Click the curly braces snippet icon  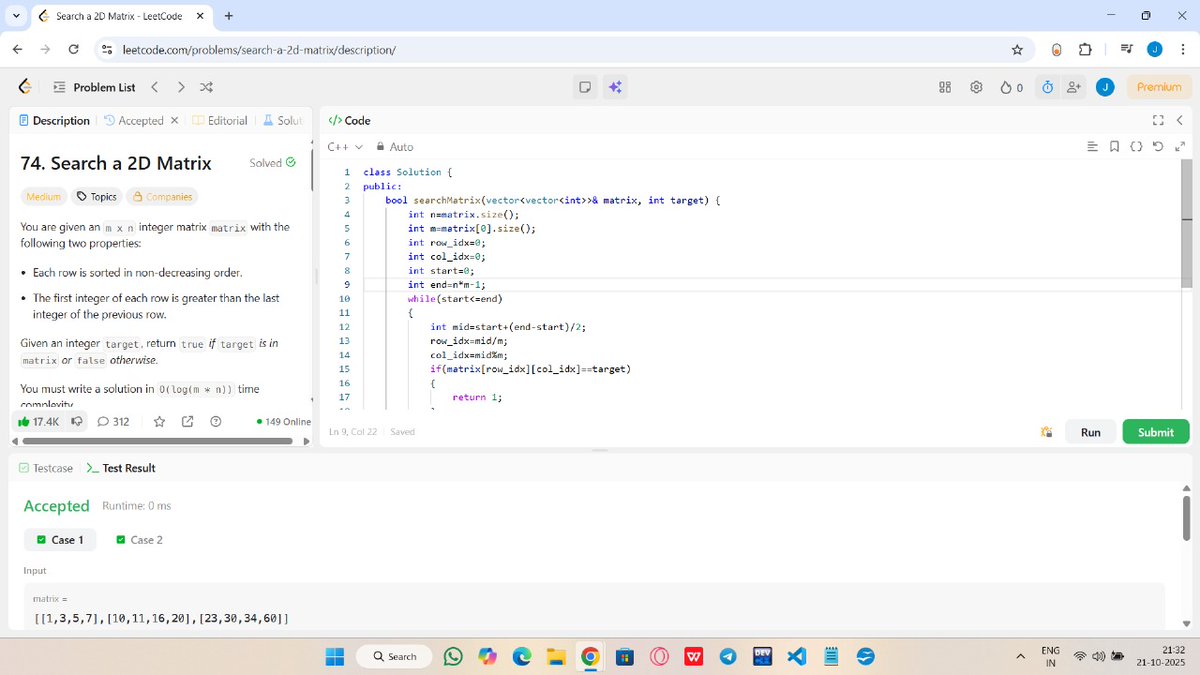(x=1136, y=147)
